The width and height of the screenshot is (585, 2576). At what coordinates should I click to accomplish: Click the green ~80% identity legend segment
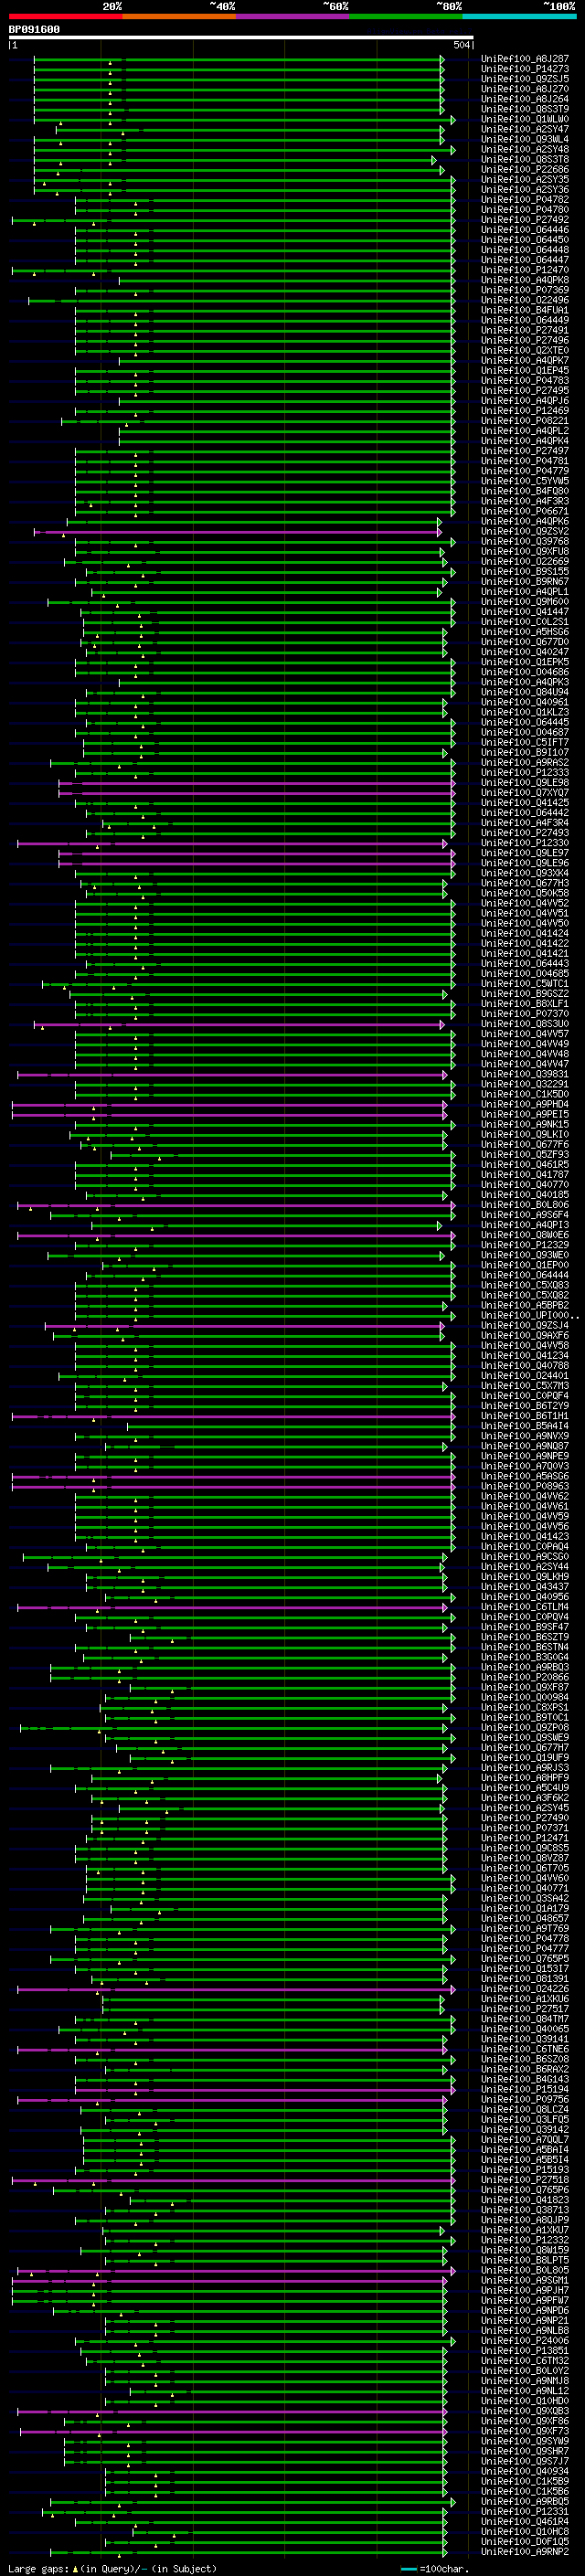pyautogui.click(x=405, y=16)
